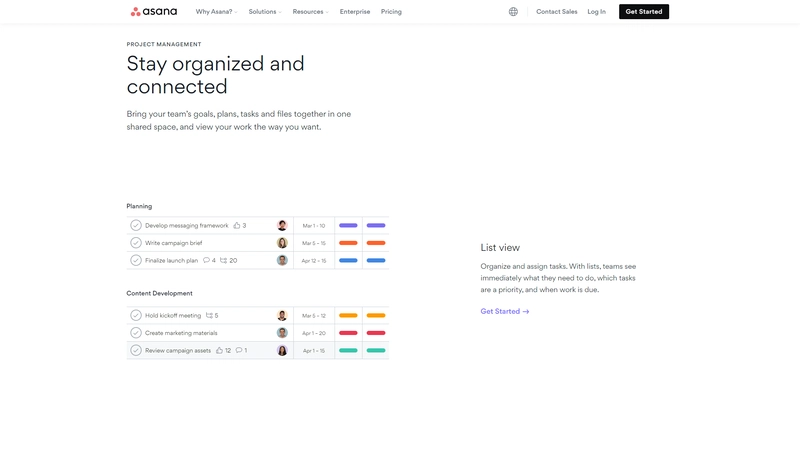Open the language globe selector
The height and width of the screenshot is (450, 800).
tap(513, 12)
